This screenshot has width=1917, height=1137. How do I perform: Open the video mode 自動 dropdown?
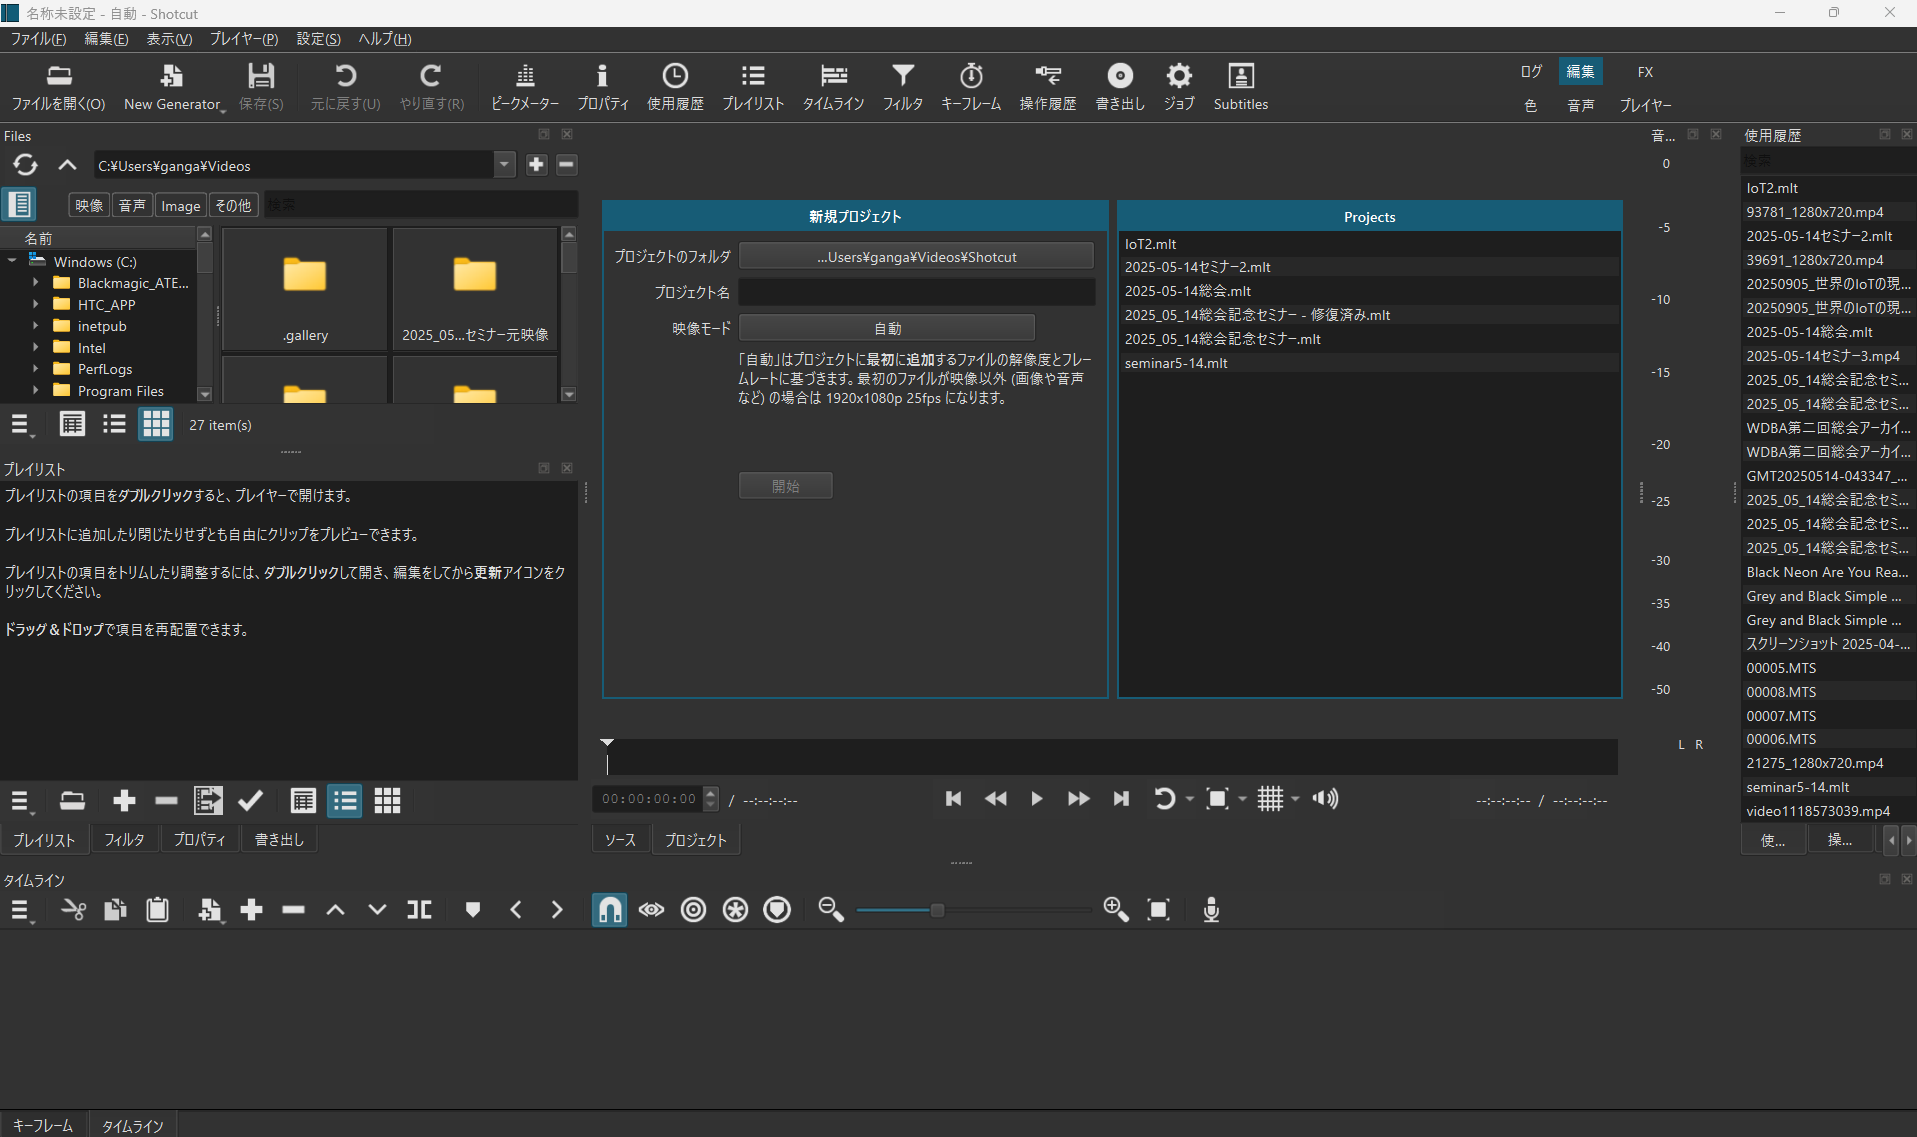coord(886,328)
